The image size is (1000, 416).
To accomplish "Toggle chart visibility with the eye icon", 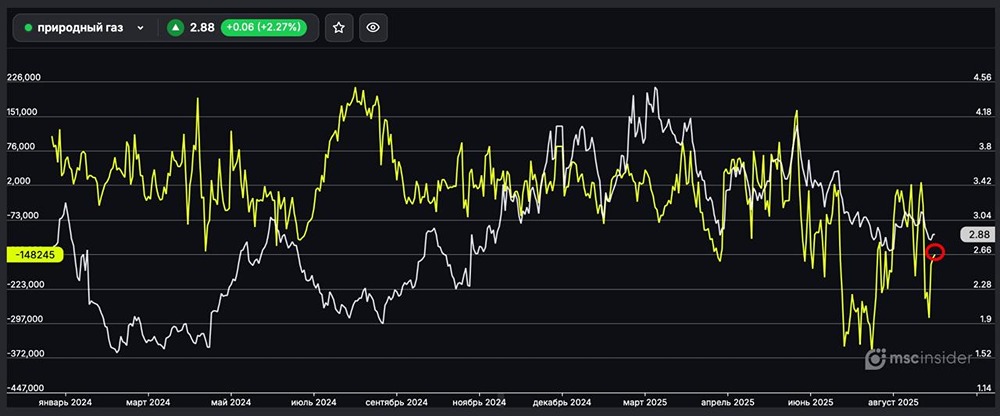I will (373, 28).
